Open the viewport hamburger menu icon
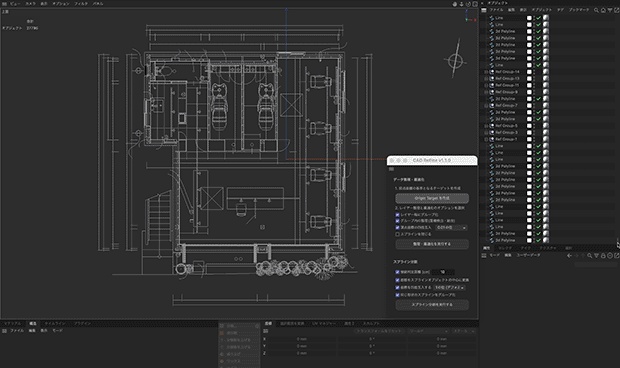 click(4, 4)
